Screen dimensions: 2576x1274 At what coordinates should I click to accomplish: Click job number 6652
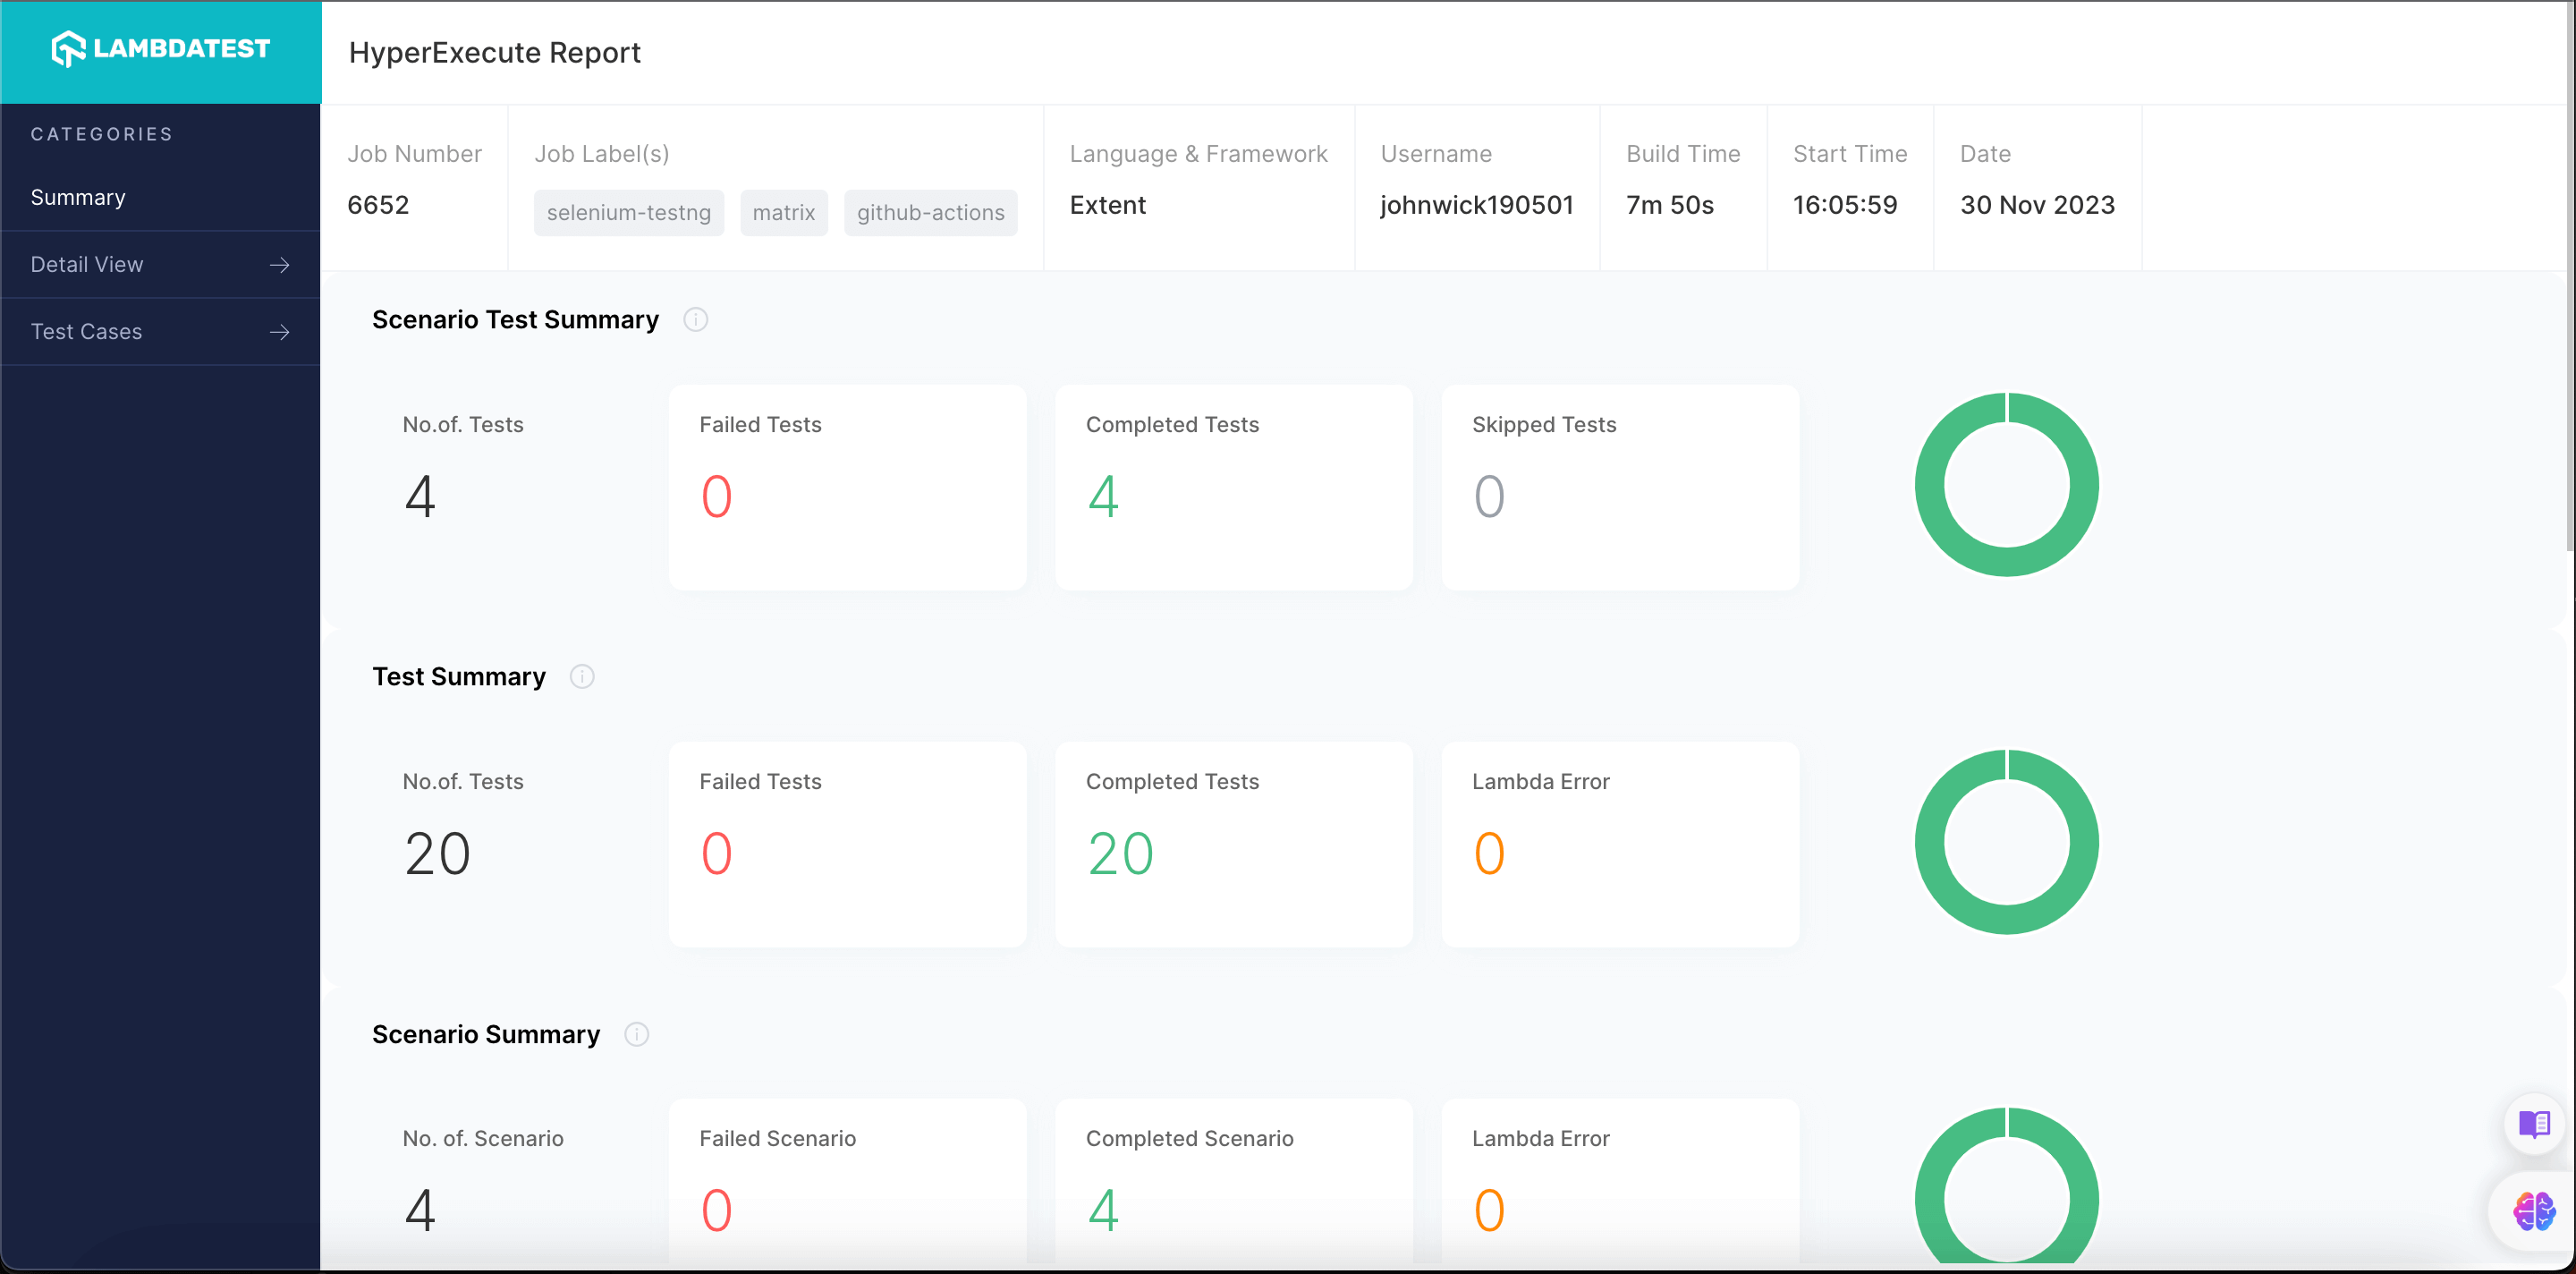pyautogui.click(x=378, y=205)
